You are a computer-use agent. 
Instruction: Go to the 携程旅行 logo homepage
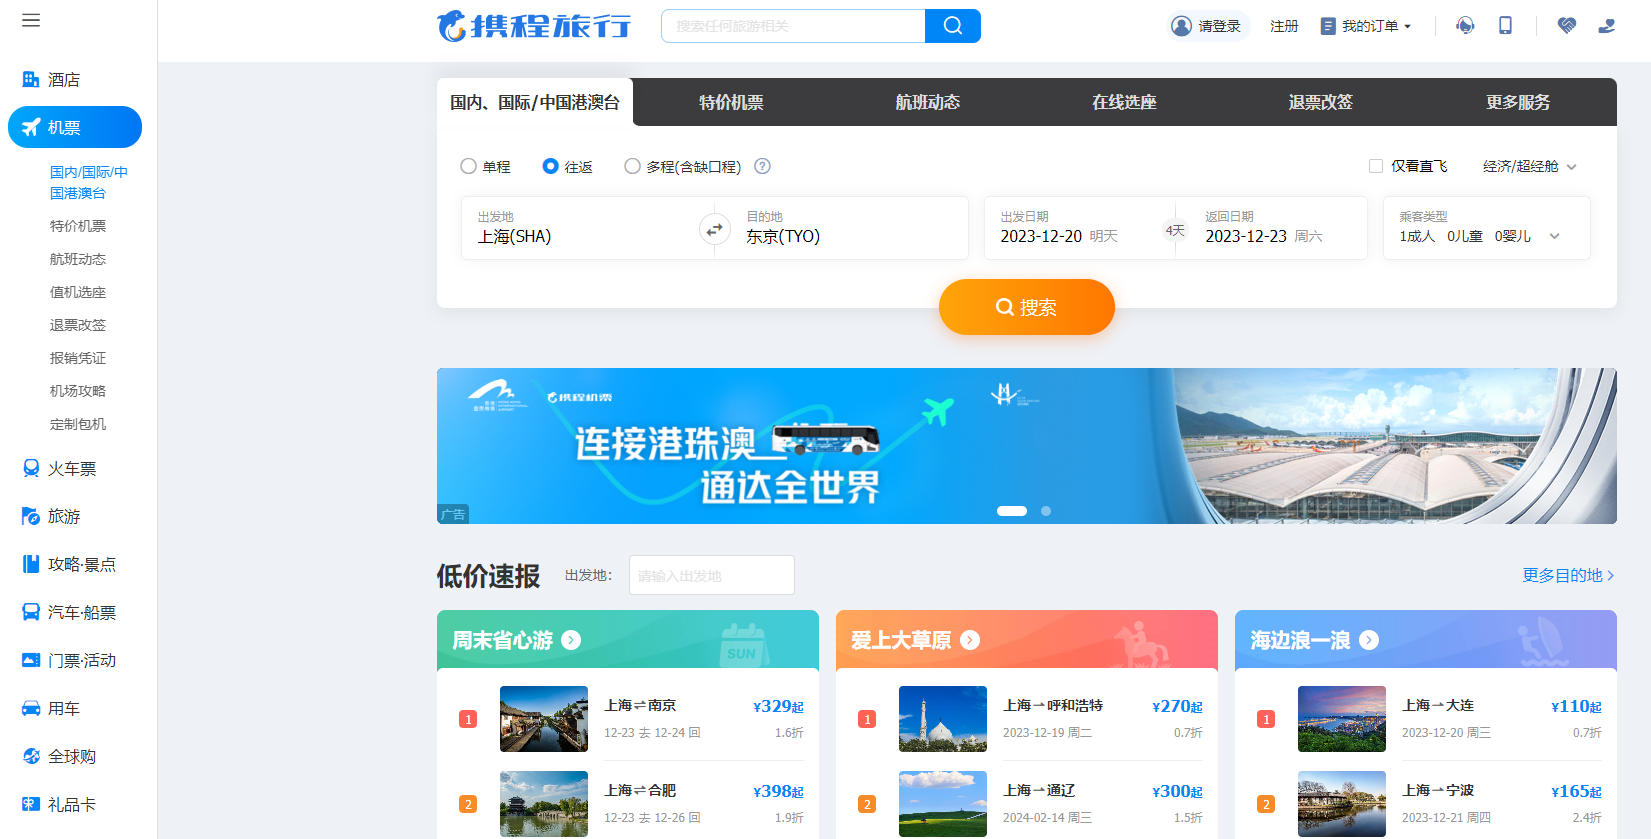tap(534, 26)
